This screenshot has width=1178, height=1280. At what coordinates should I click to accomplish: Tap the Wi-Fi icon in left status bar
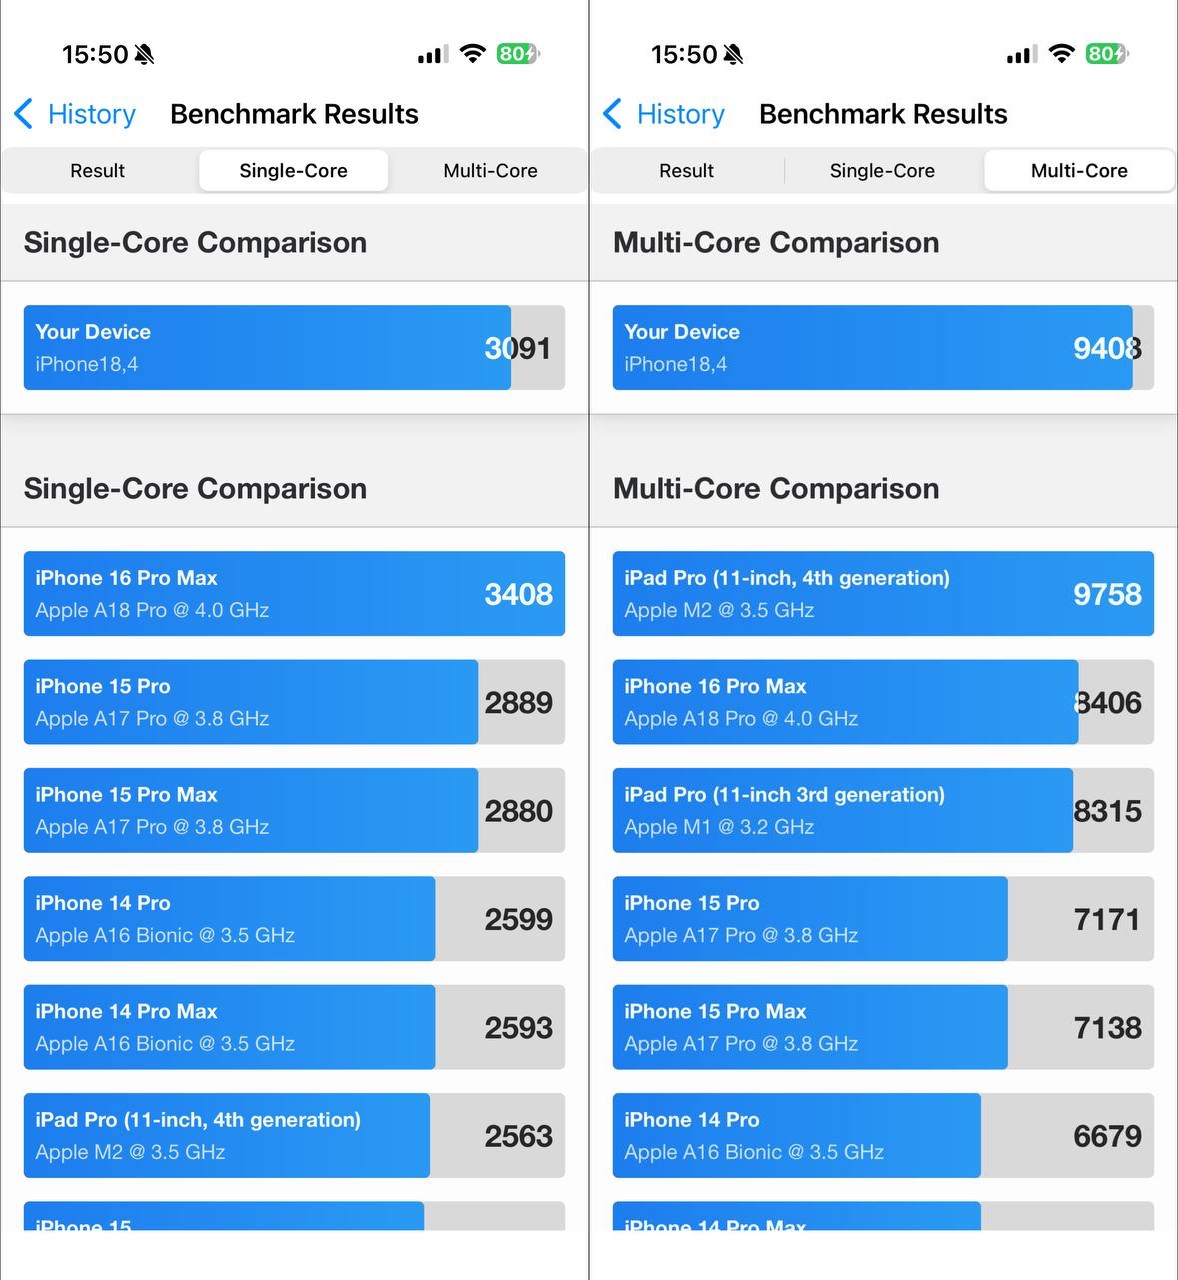pos(472,54)
